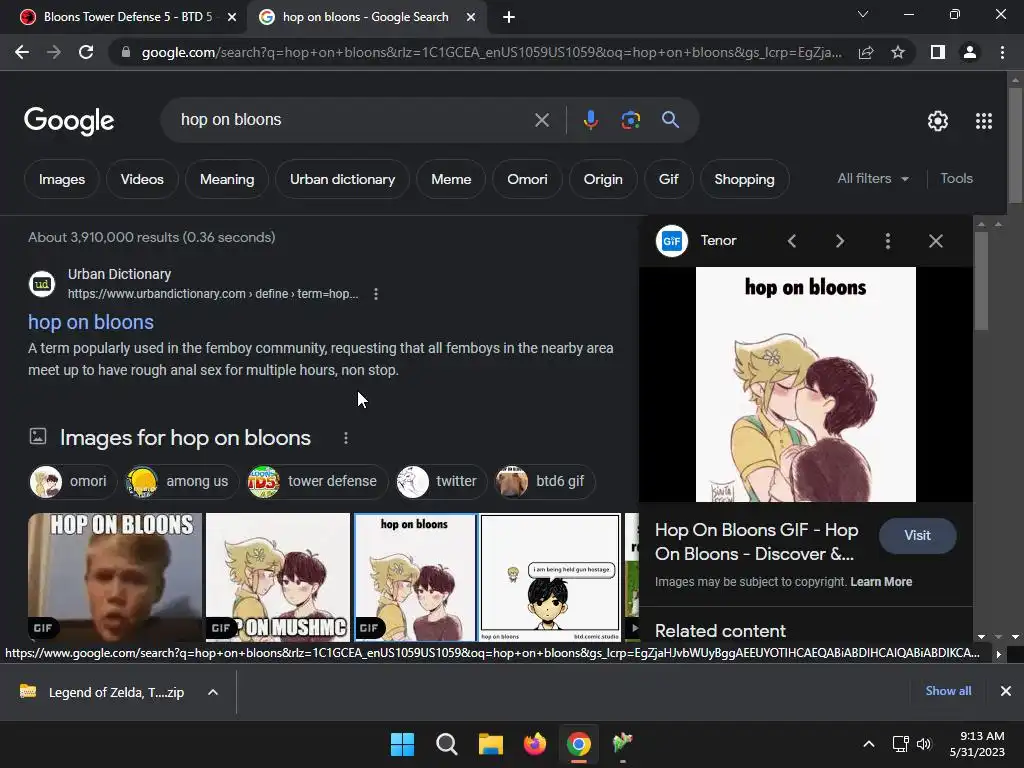Open the held gun hostage comic thumbnail
The height and width of the screenshot is (768, 1024).
click(x=551, y=577)
